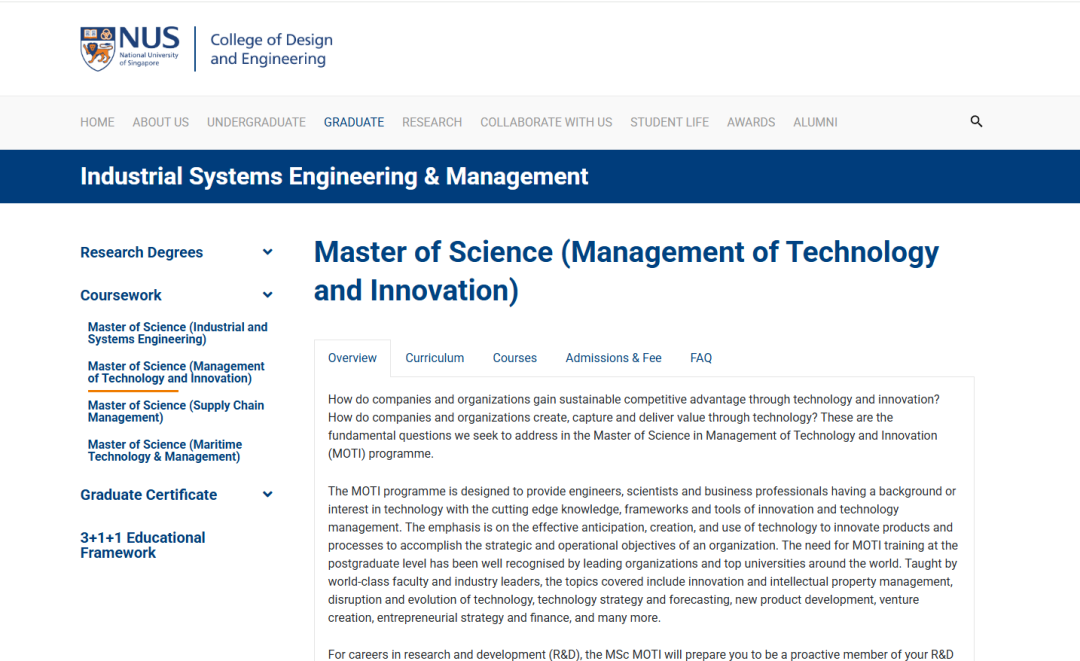1080x661 pixels.
Task: Click Collaborate With Us in navigation
Action: point(546,122)
